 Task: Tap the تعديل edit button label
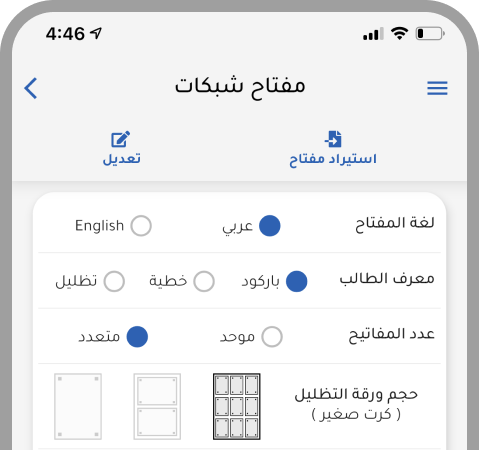(x=121, y=159)
